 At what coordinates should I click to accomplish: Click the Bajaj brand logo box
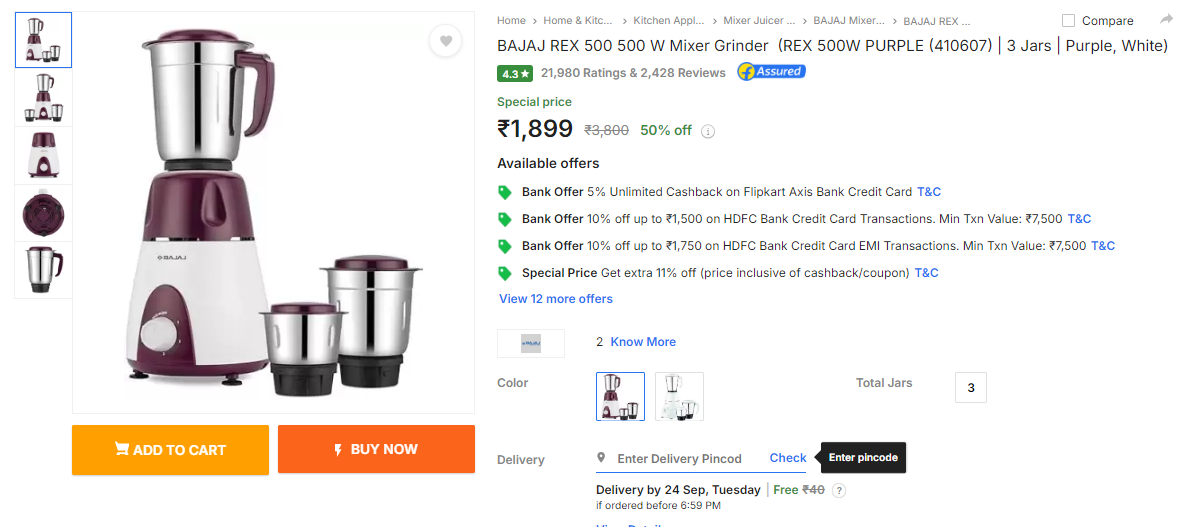(x=530, y=343)
